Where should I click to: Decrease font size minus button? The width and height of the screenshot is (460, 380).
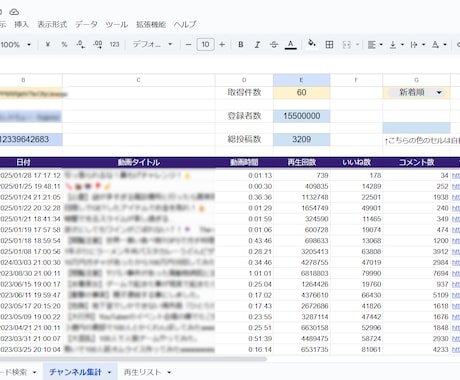188,44
